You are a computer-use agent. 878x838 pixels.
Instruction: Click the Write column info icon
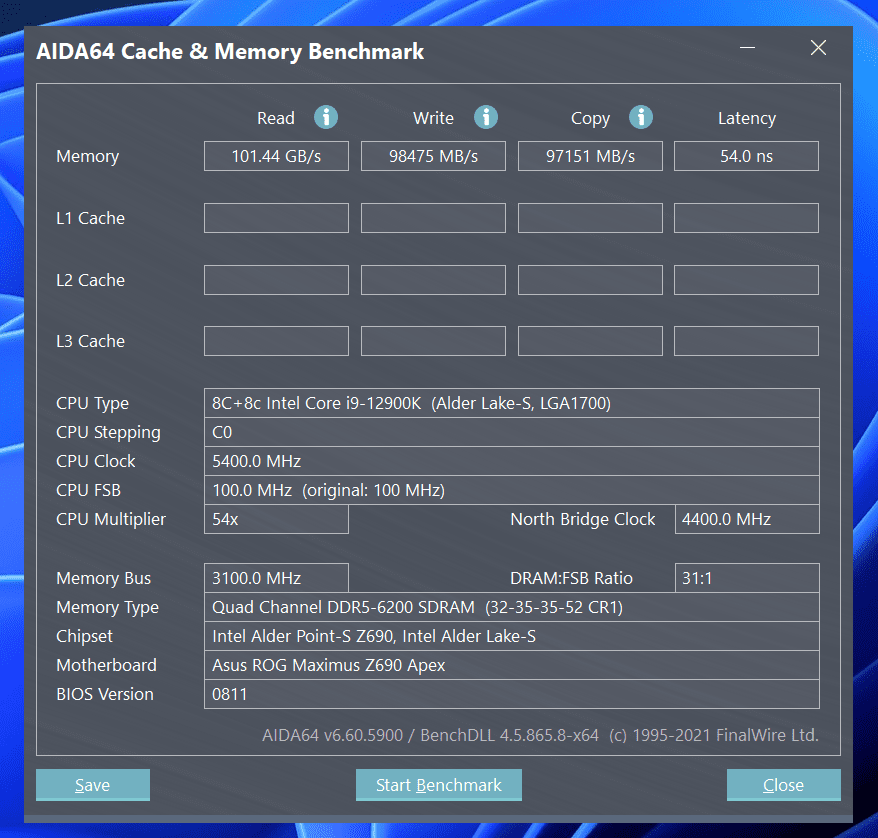tap(486, 118)
